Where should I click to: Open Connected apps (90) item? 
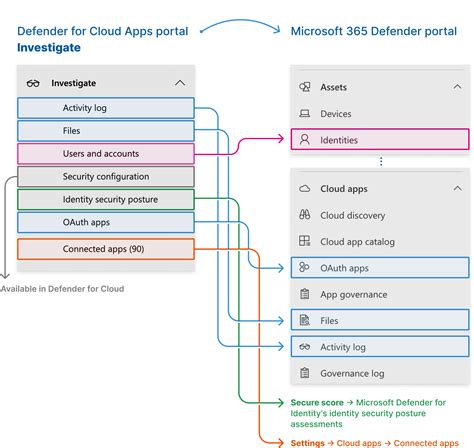click(x=106, y=249)
